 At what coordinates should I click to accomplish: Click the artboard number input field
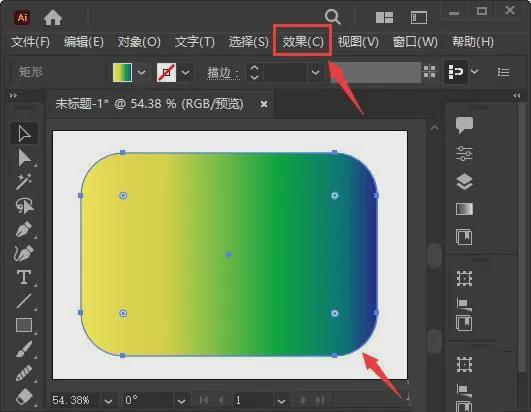(252, 400)
